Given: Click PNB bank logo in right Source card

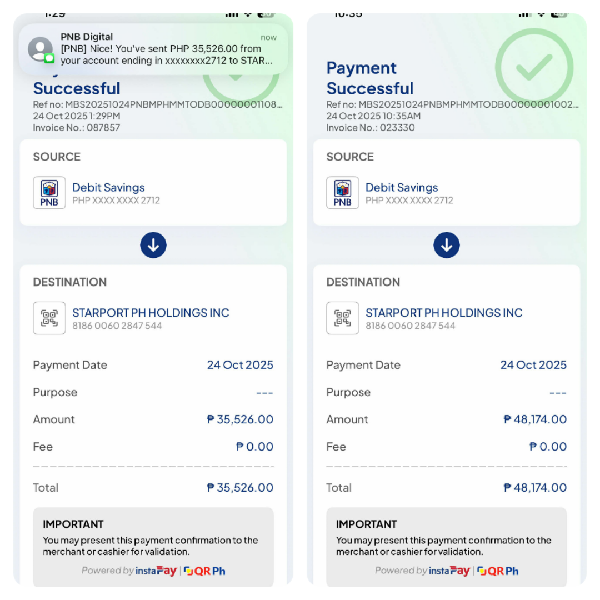Looking at the screenshot, I should point(343,193).
